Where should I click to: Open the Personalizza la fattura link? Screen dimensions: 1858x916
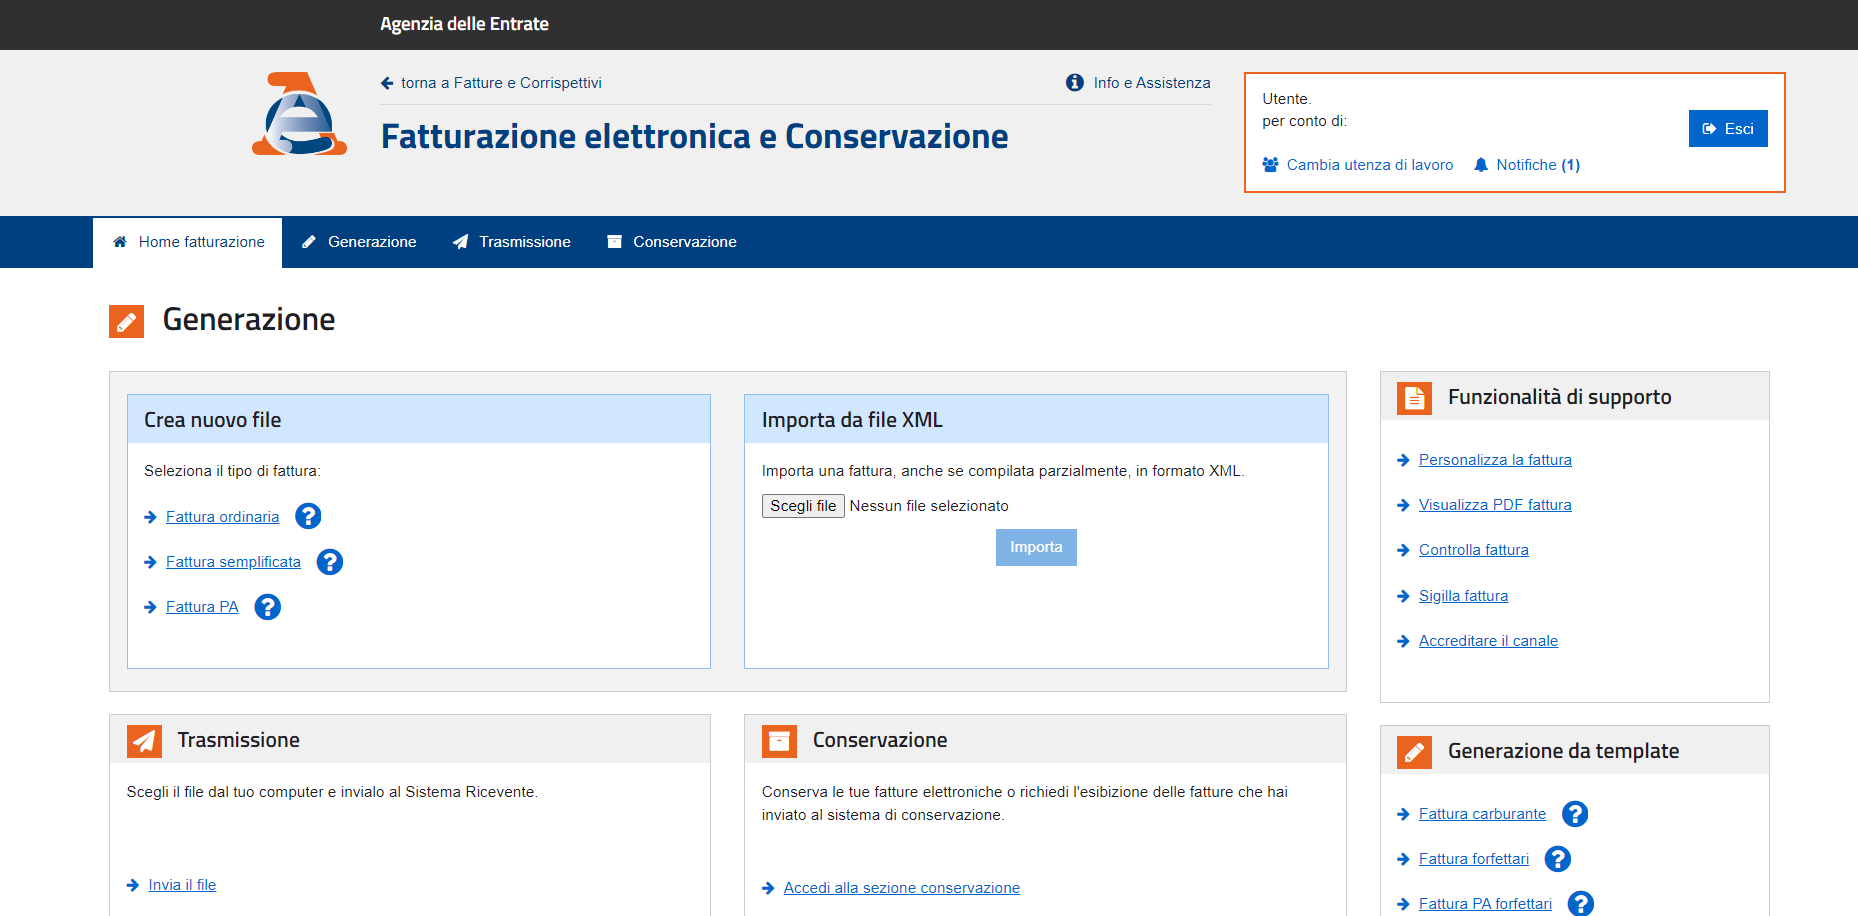(x=1494, y=460)
